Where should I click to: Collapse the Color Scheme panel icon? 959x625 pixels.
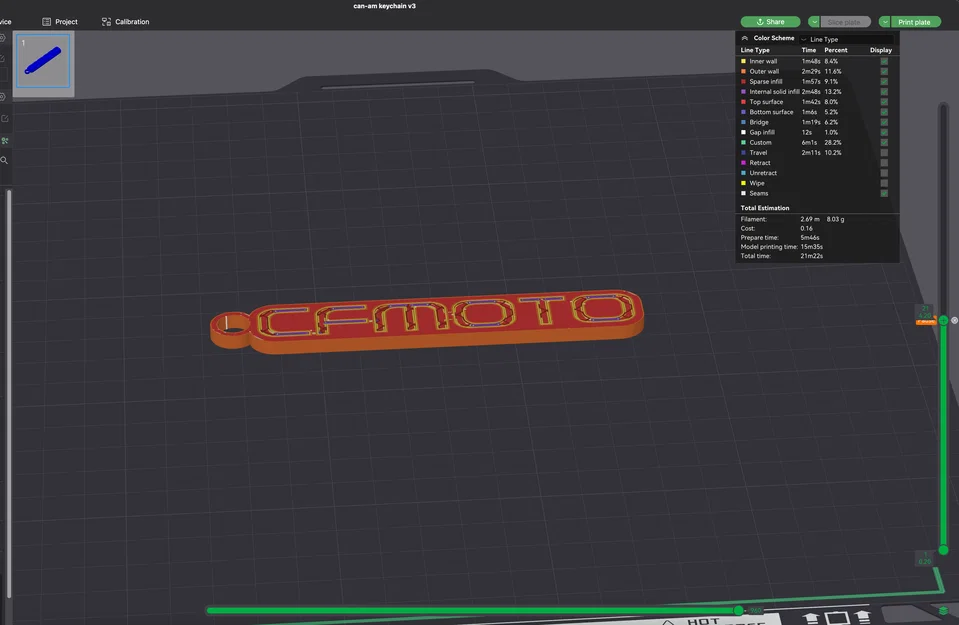744,39
